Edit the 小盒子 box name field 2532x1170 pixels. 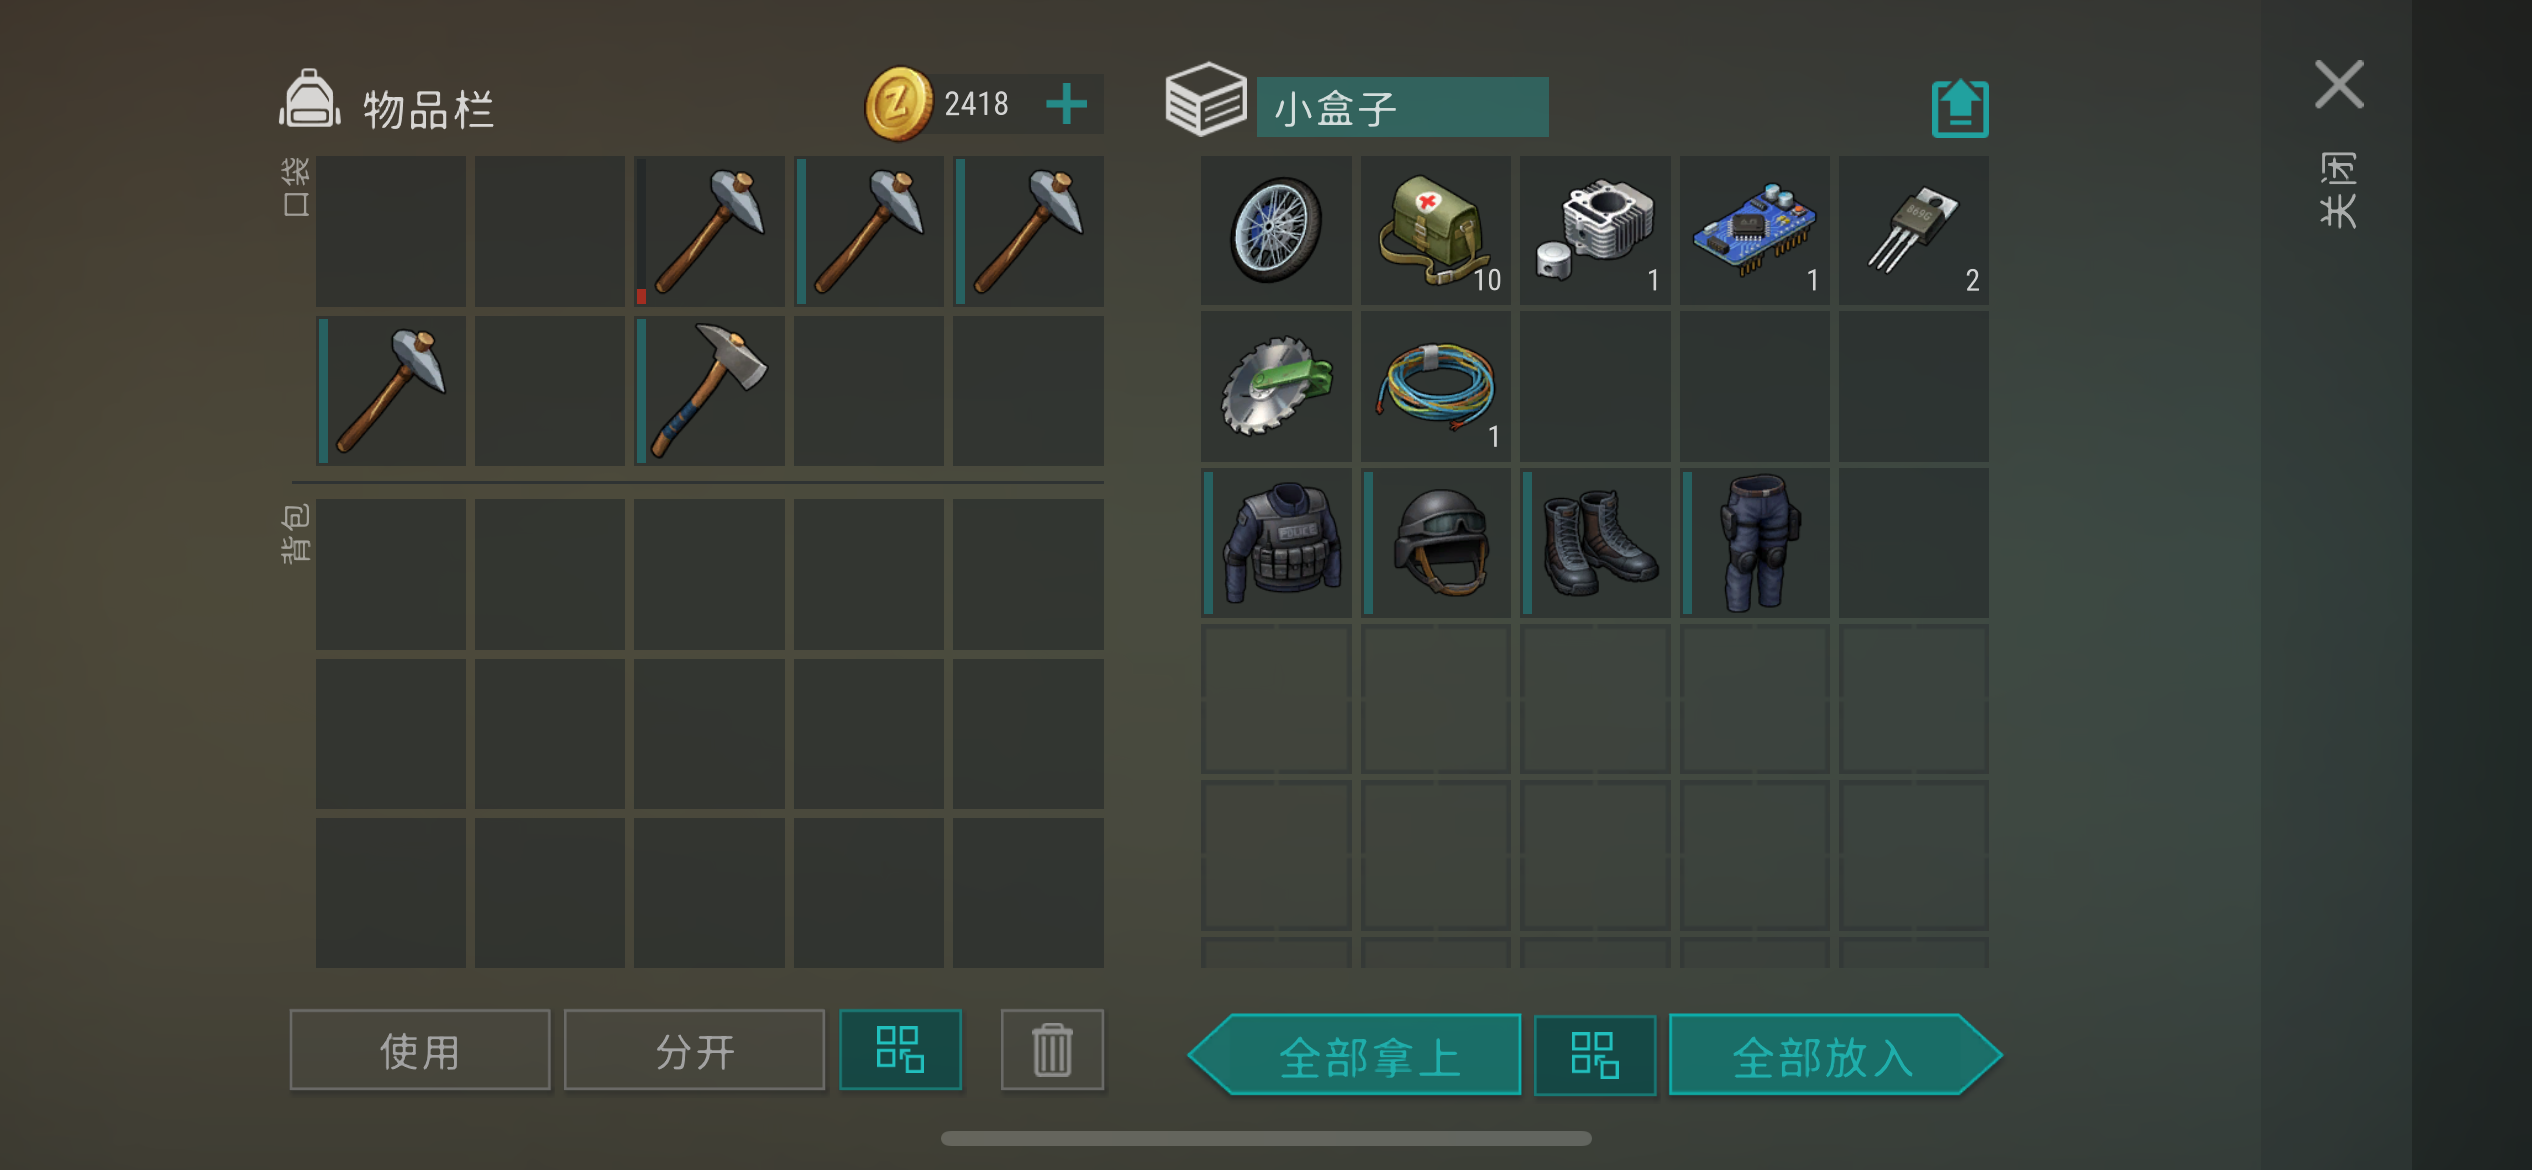1402,107
